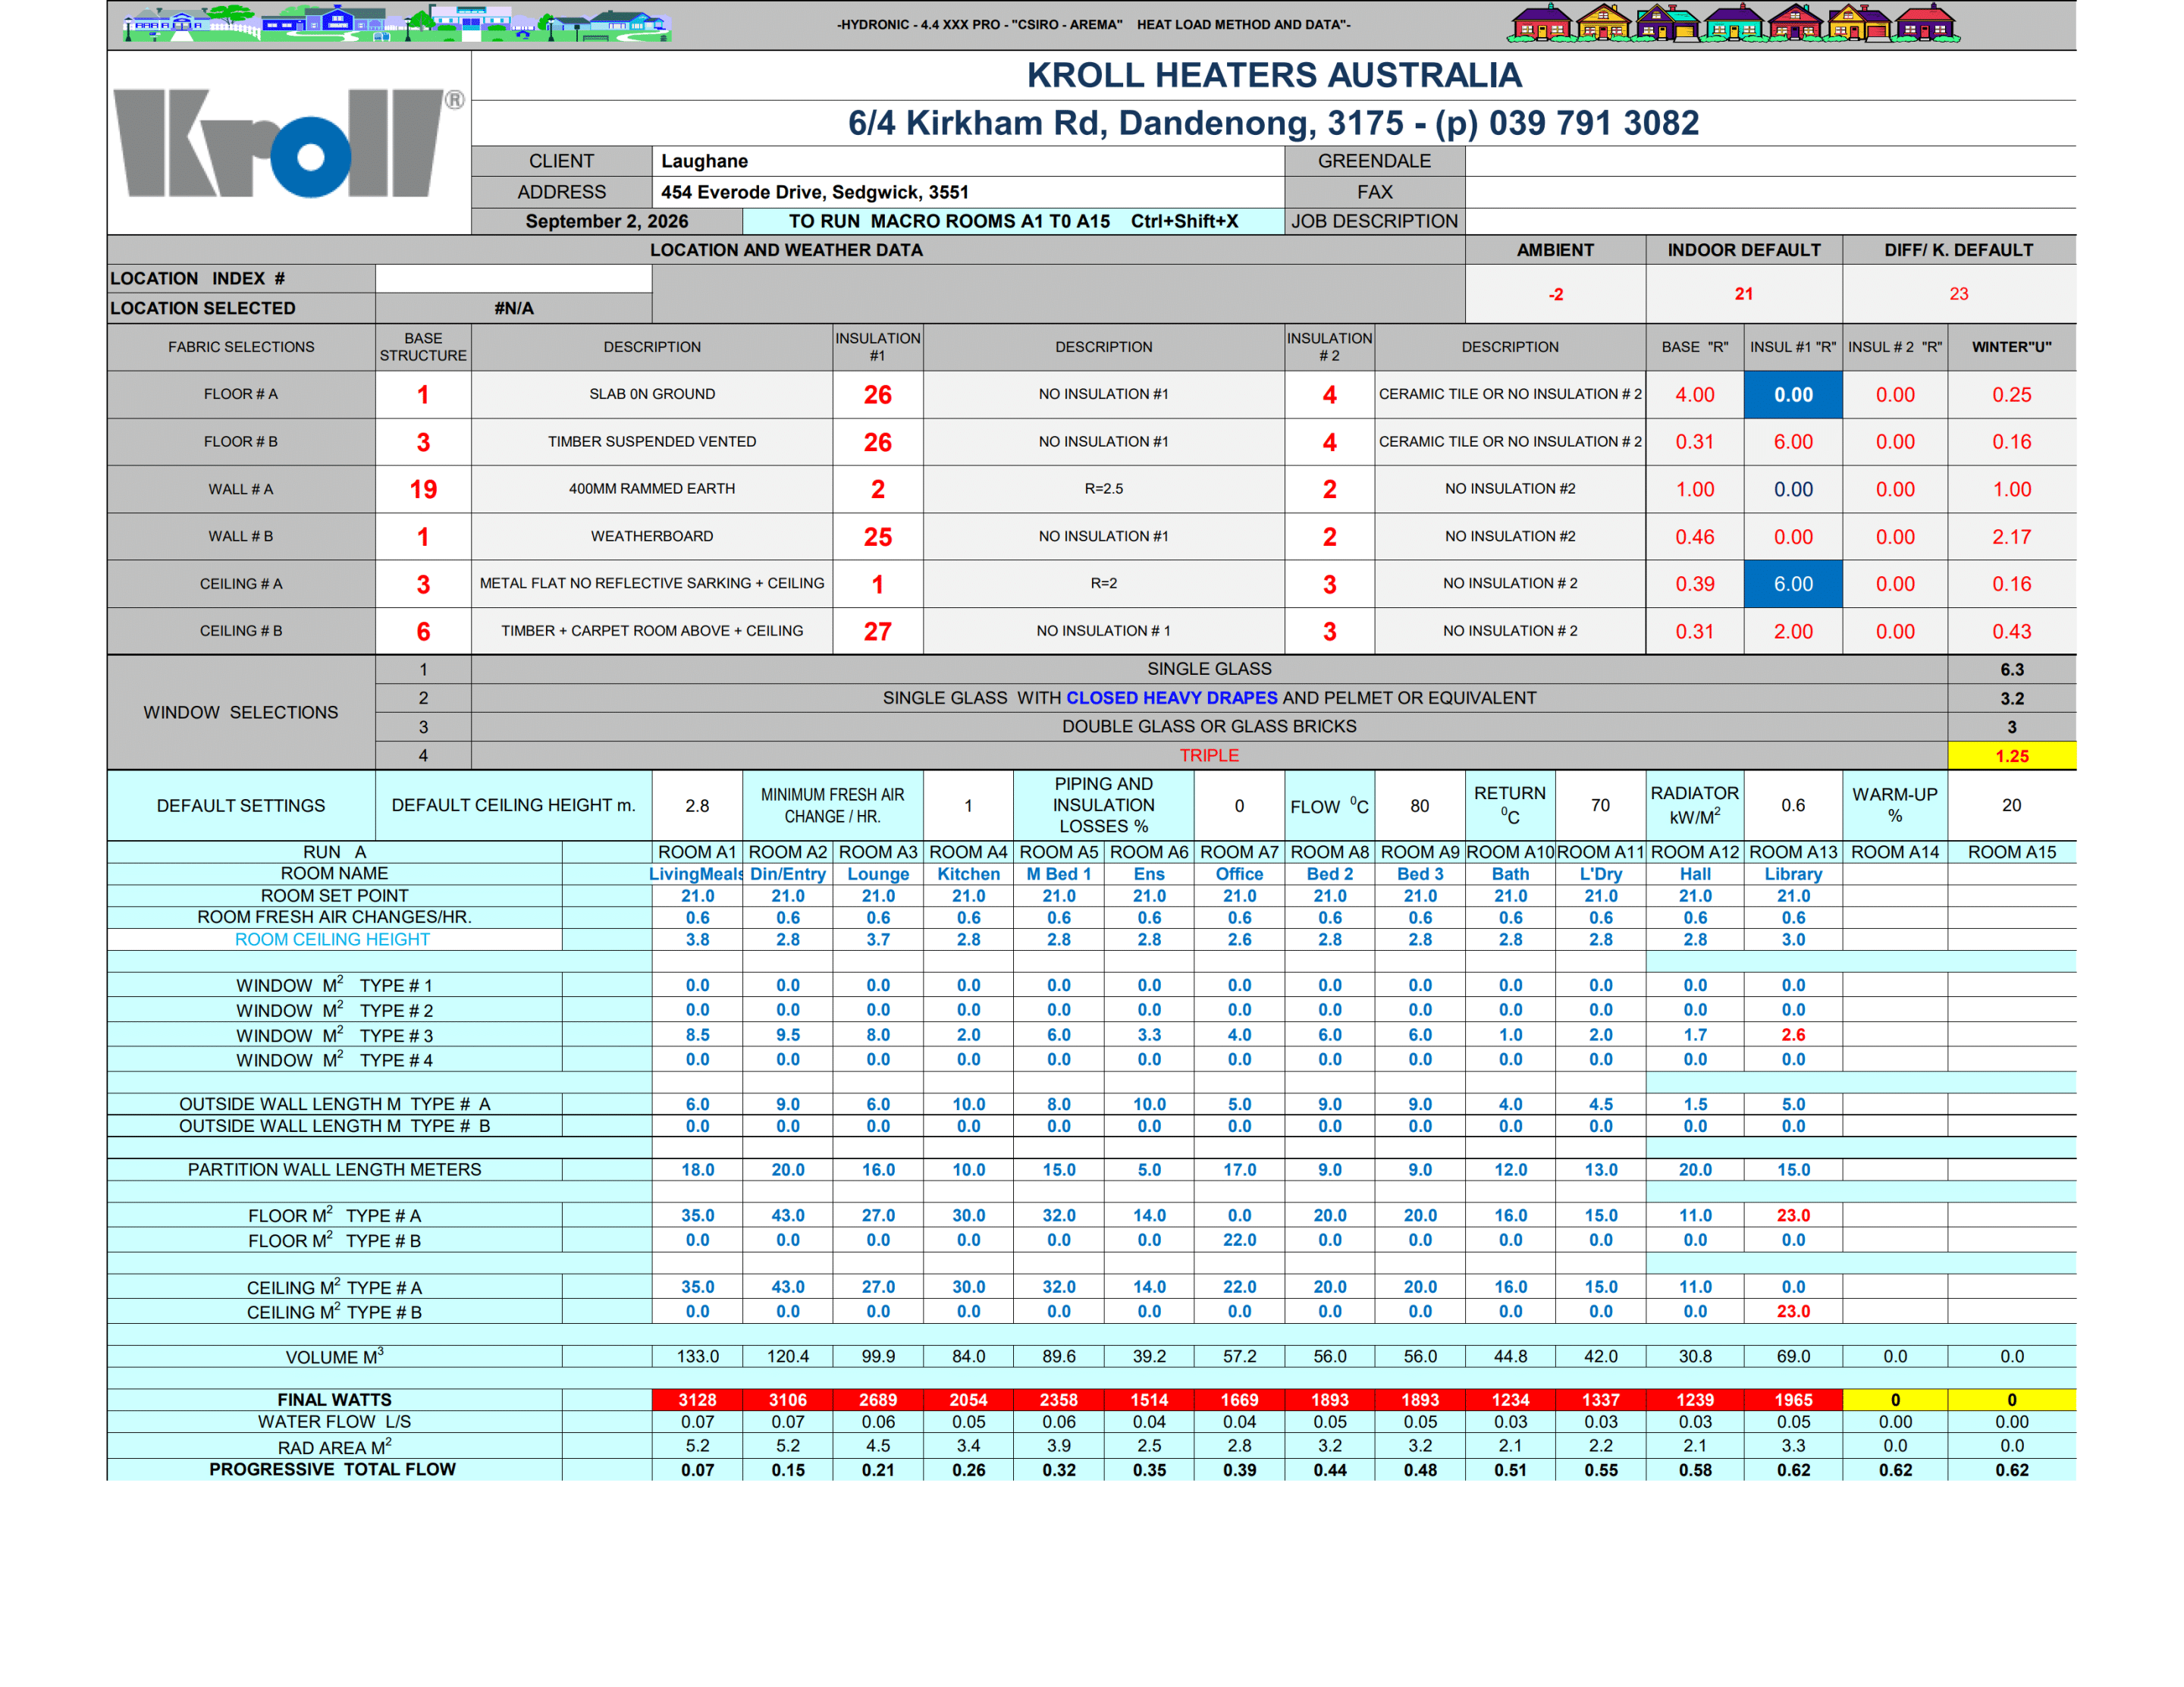The width and height of the screenshot is (2184, 1687).
Task: Select the room name 'Library'
Action: (1793, 874)
